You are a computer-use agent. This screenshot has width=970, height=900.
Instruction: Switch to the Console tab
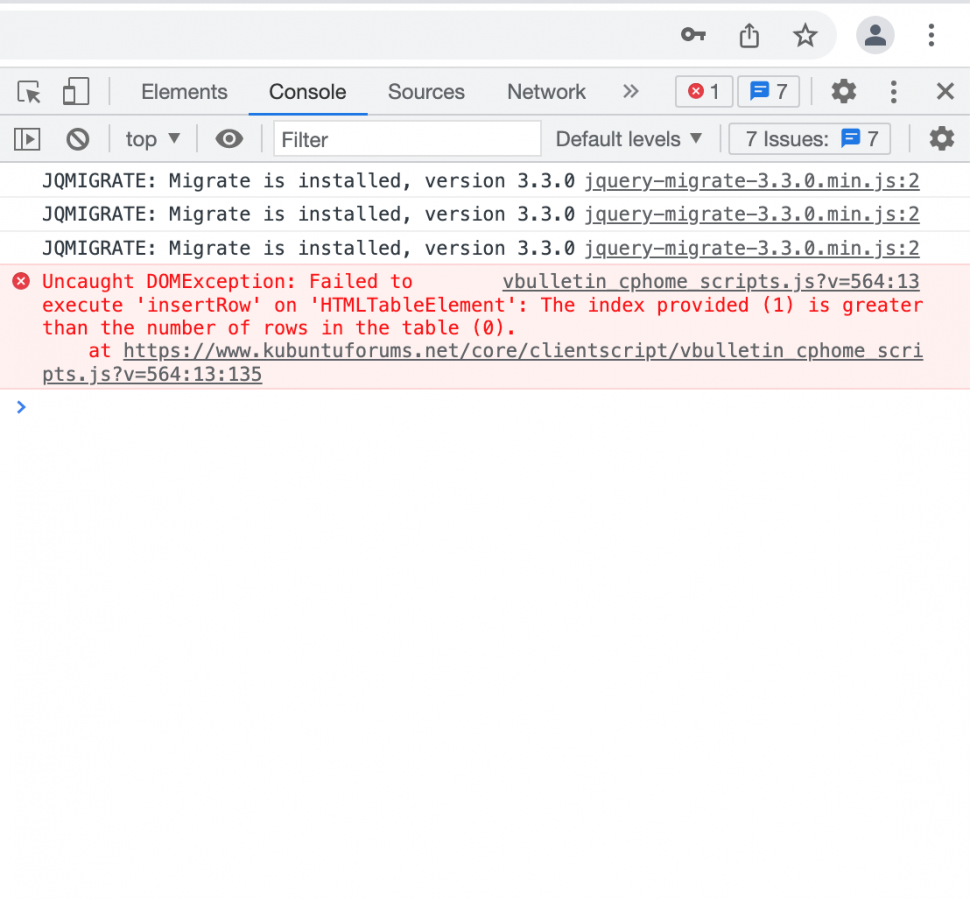(x=307, y=92)
